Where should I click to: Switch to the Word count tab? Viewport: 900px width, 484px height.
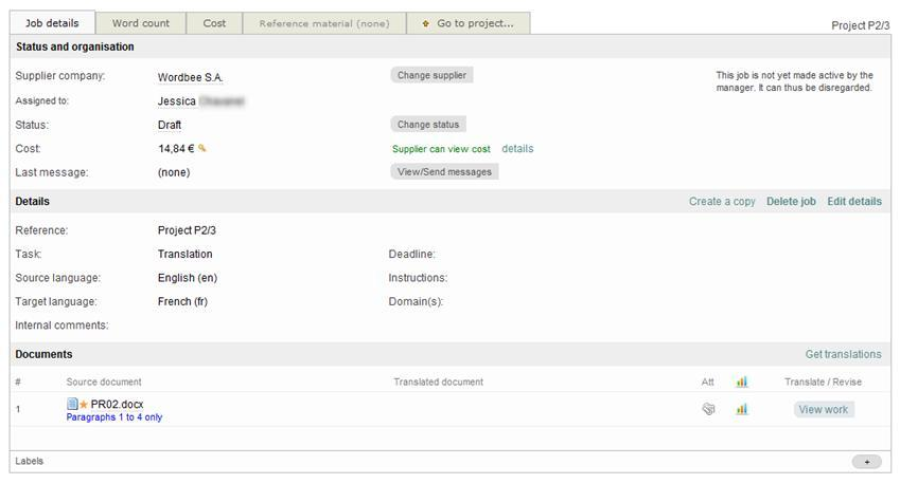pos(141,23)
